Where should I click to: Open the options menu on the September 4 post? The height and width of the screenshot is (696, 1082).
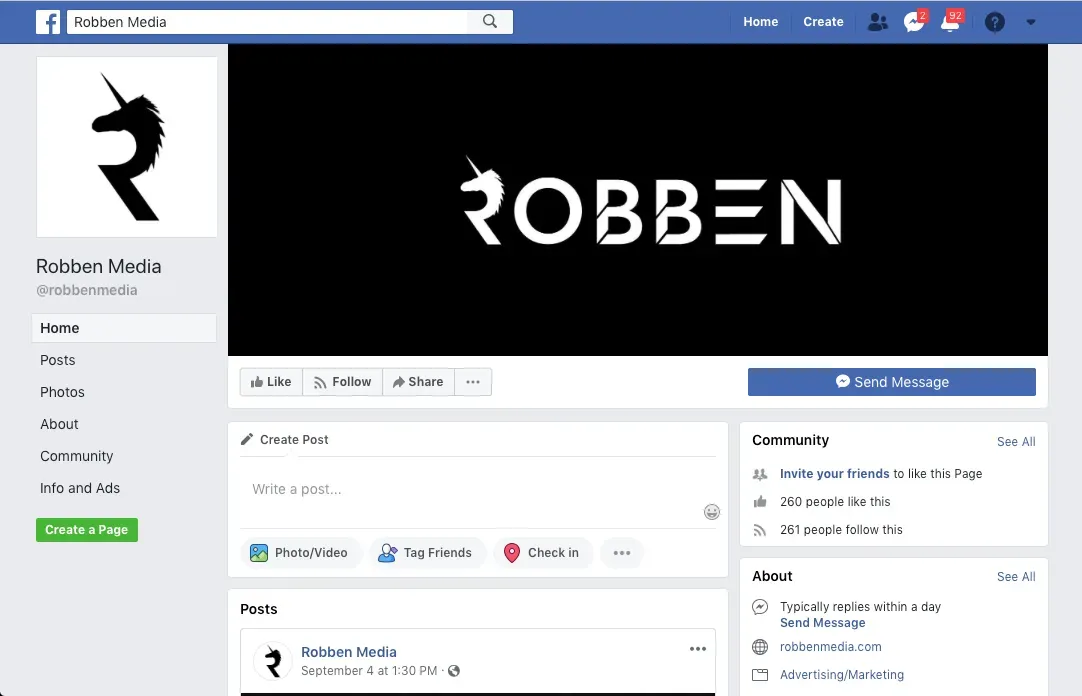point(697,648)
